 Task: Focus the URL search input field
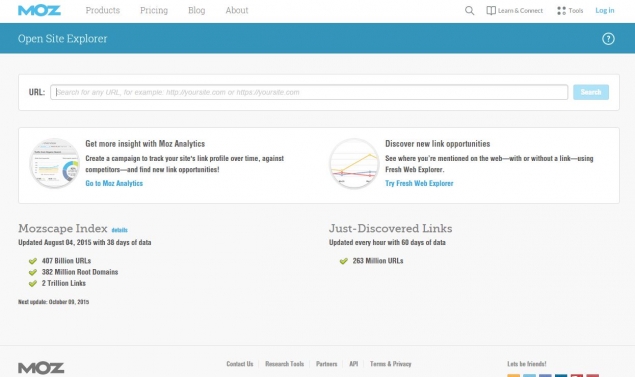(x=309, y=92)
